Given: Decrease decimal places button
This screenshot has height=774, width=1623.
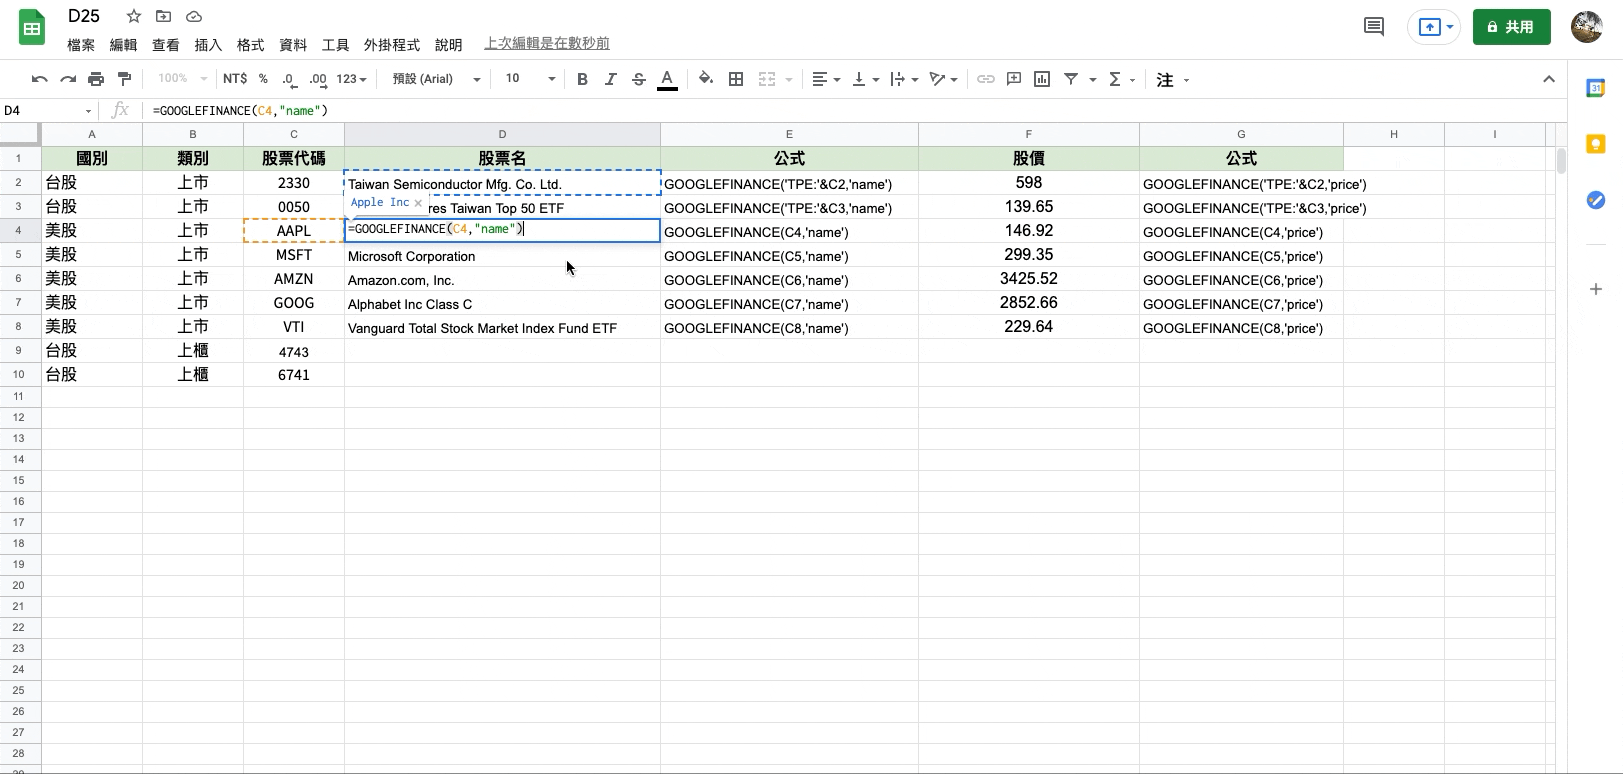Looking at the screenshot, I should [x=288, y=79].
